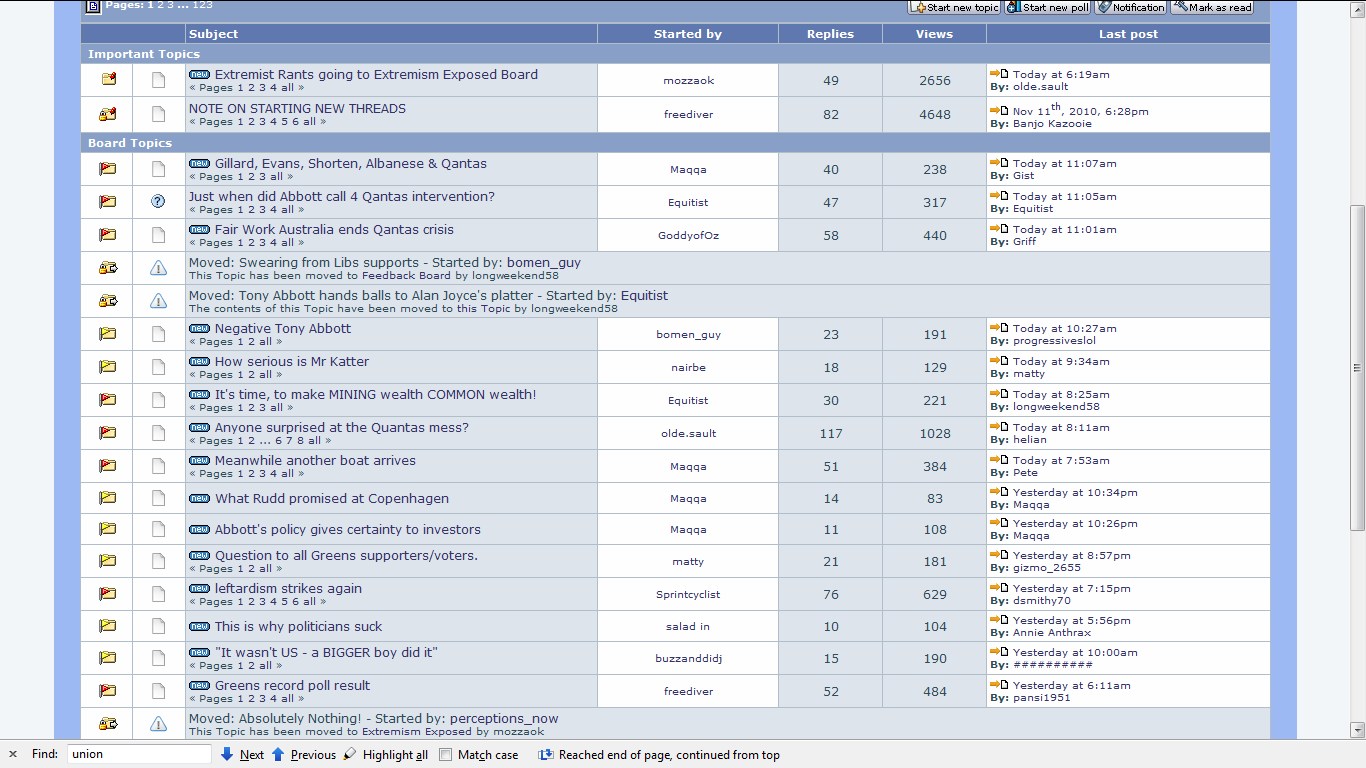The image size is (1366, 768).
Task: Open last post icon for Greens record poll result
Action: tap(999, 686)
